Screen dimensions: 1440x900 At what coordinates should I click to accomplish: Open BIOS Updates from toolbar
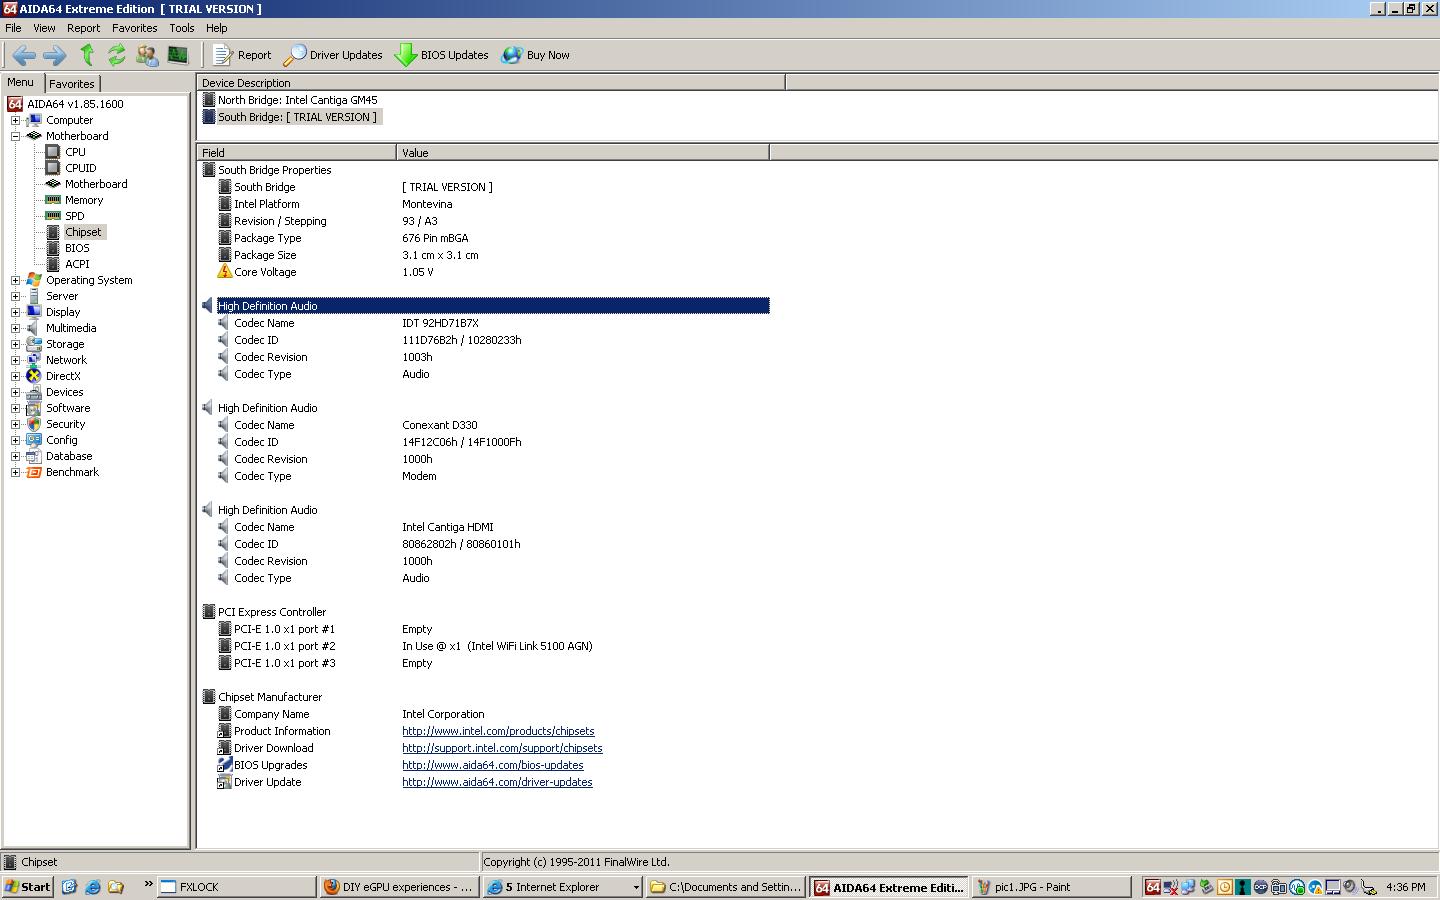pyautogui.click(x=442, y=55)
